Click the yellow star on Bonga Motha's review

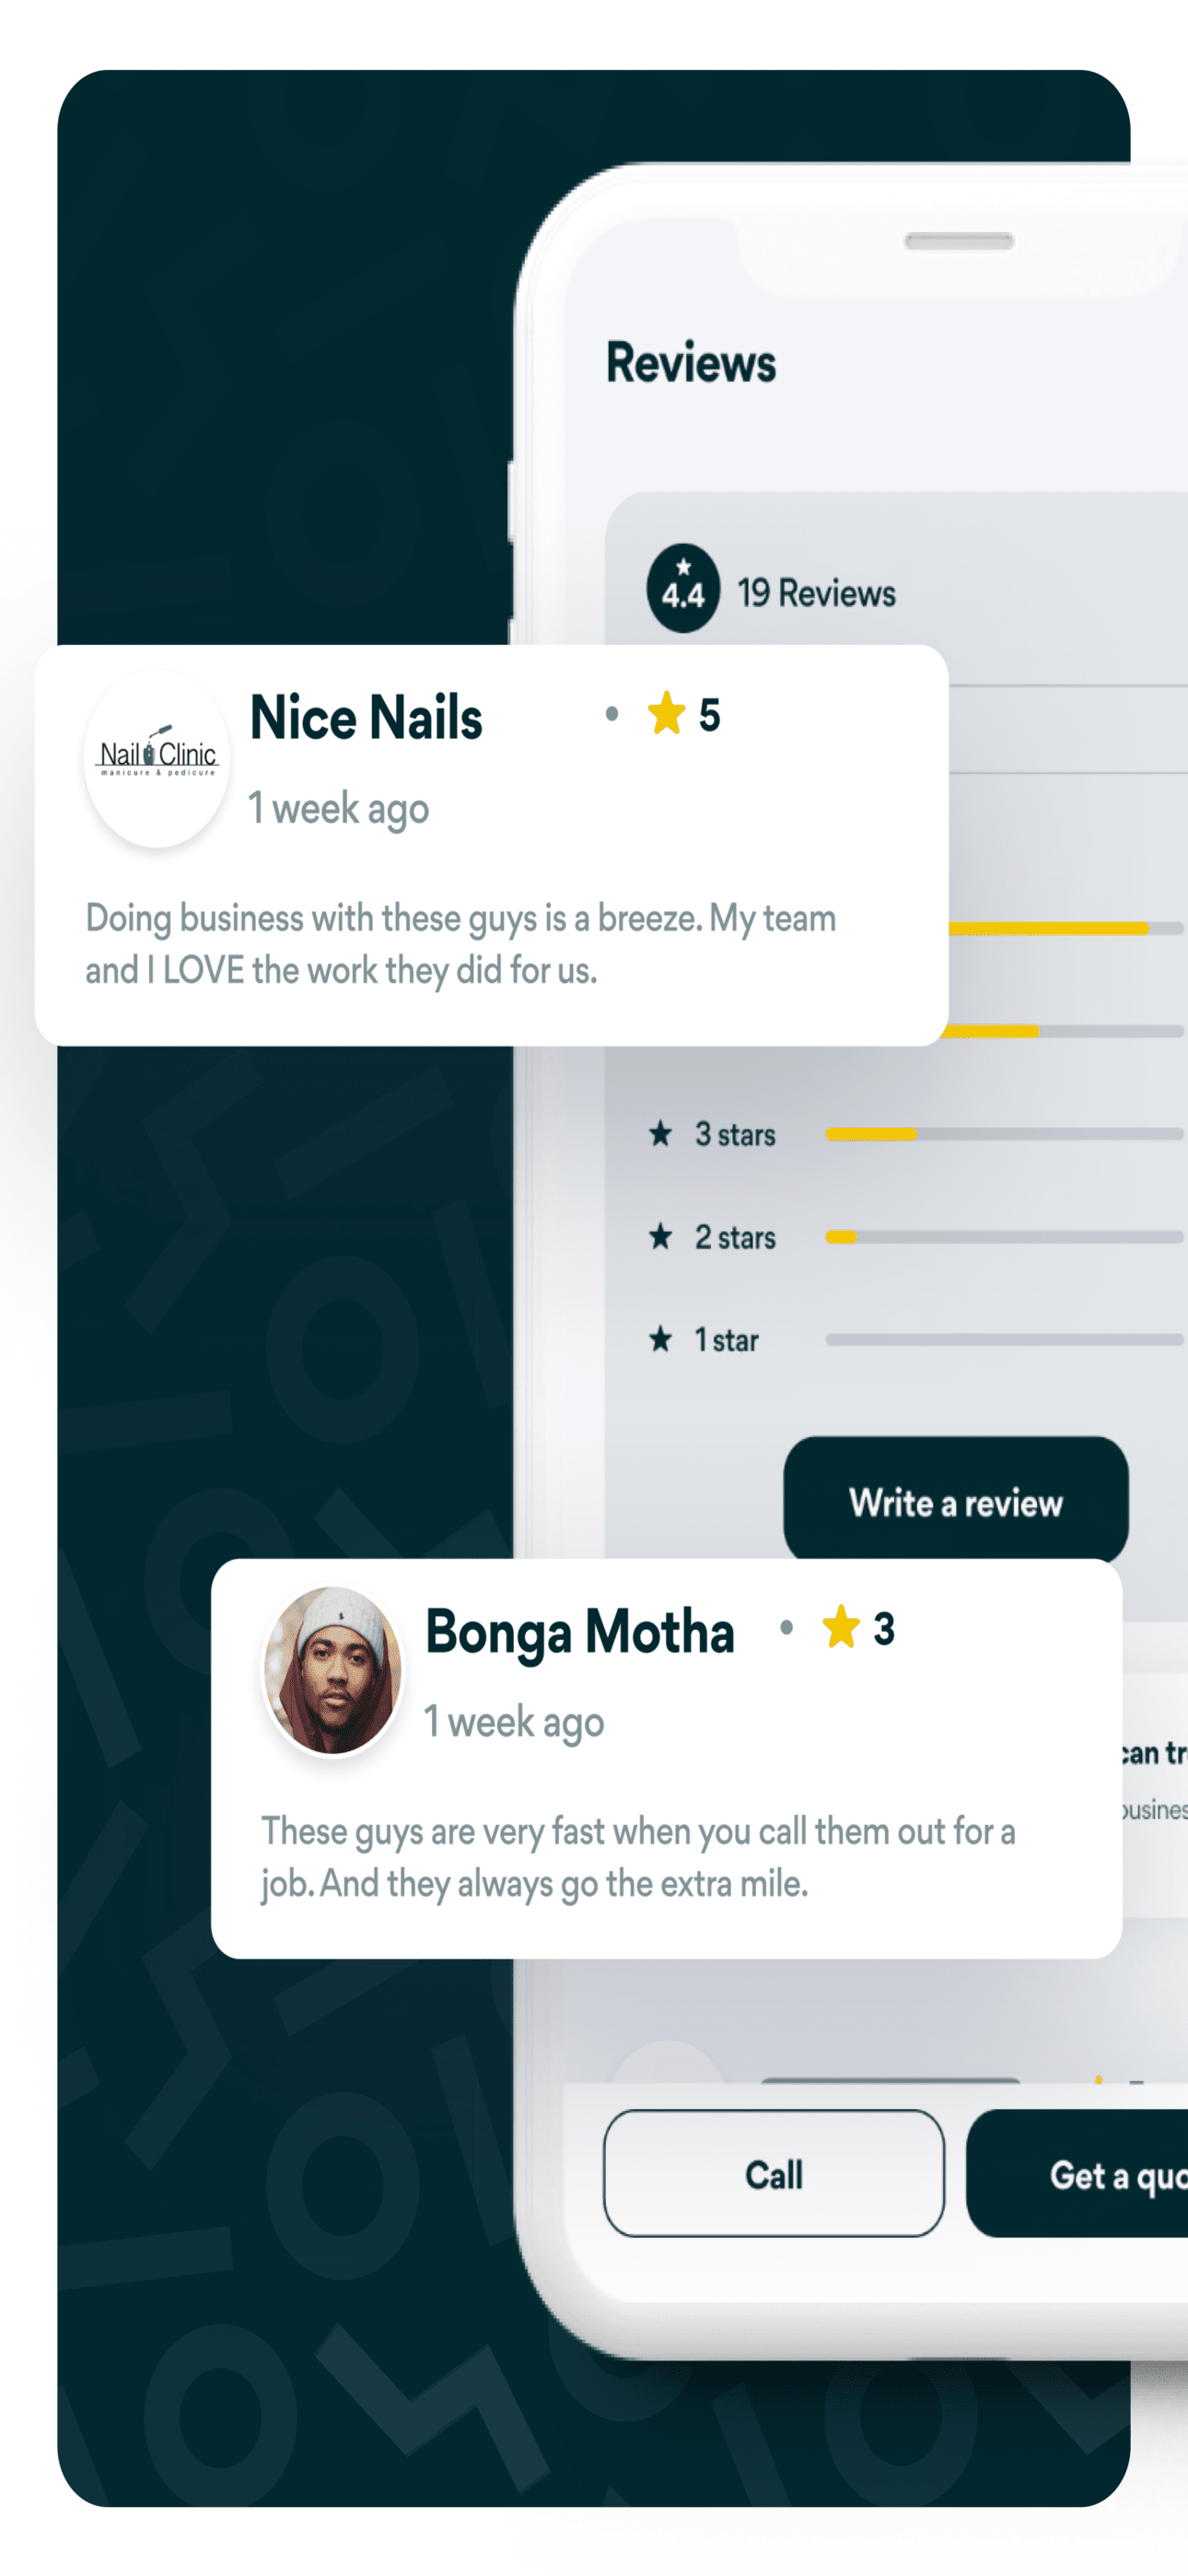click(841, 1627)
